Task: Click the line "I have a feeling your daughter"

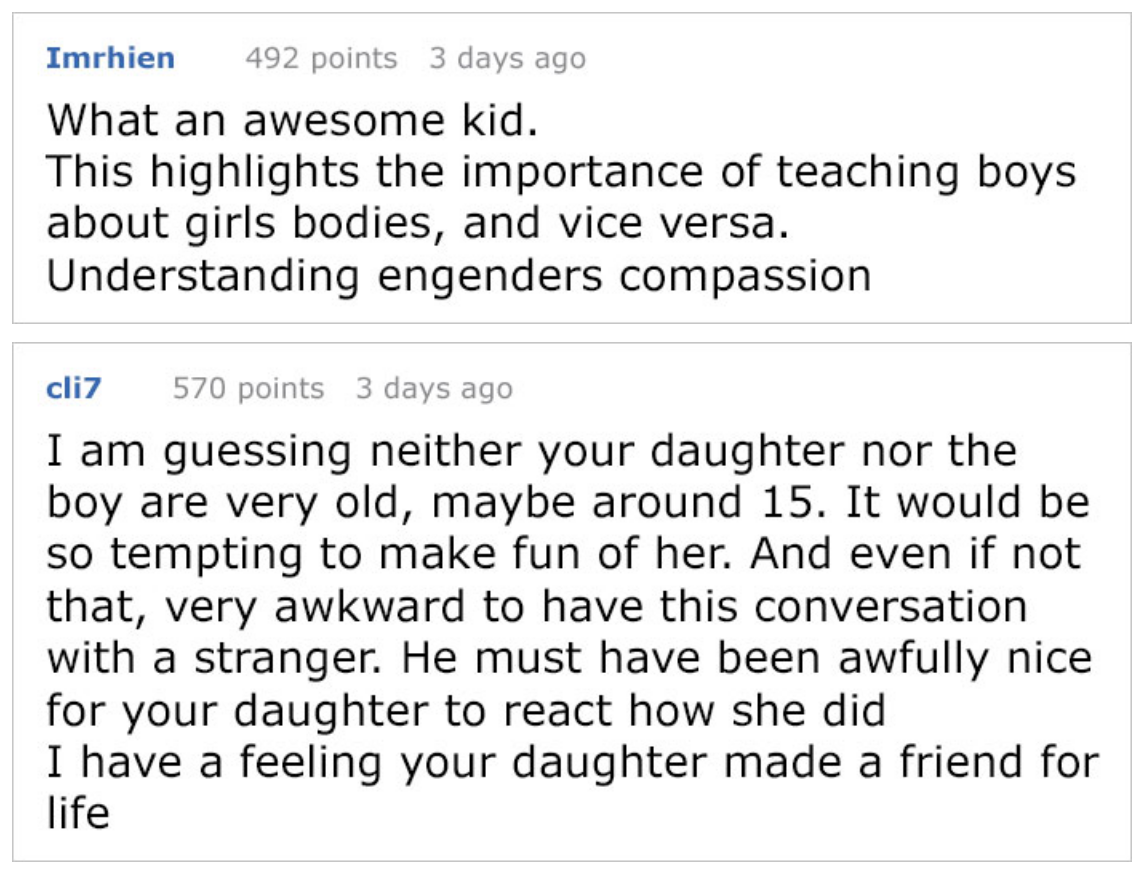Action: pos(572,763)
